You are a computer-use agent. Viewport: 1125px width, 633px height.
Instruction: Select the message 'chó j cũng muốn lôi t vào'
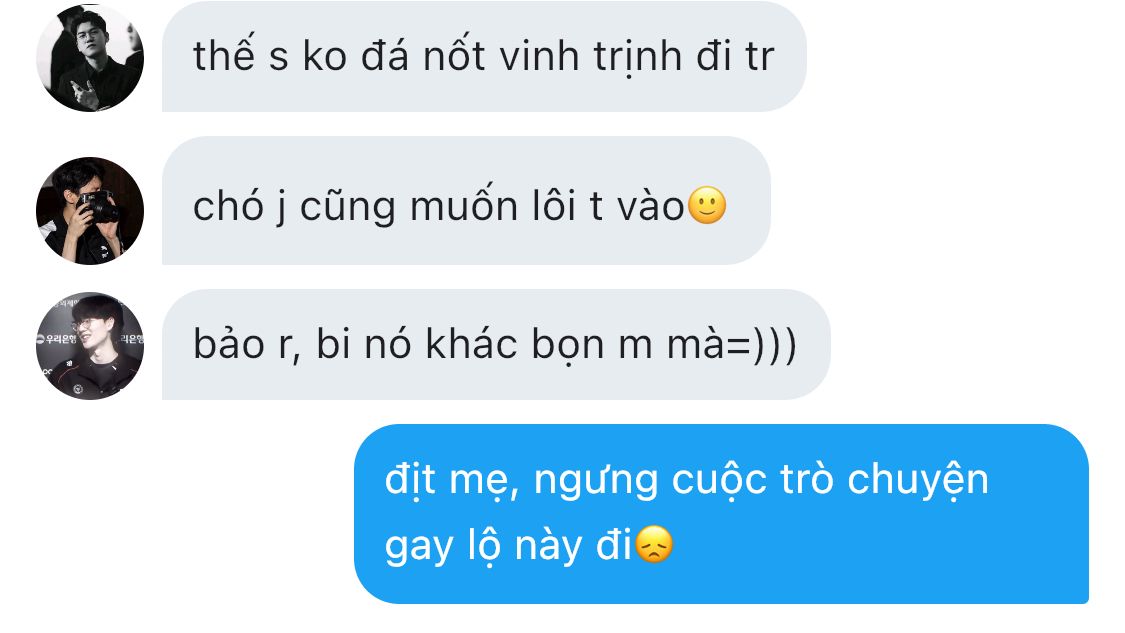(x=466, y=200)
